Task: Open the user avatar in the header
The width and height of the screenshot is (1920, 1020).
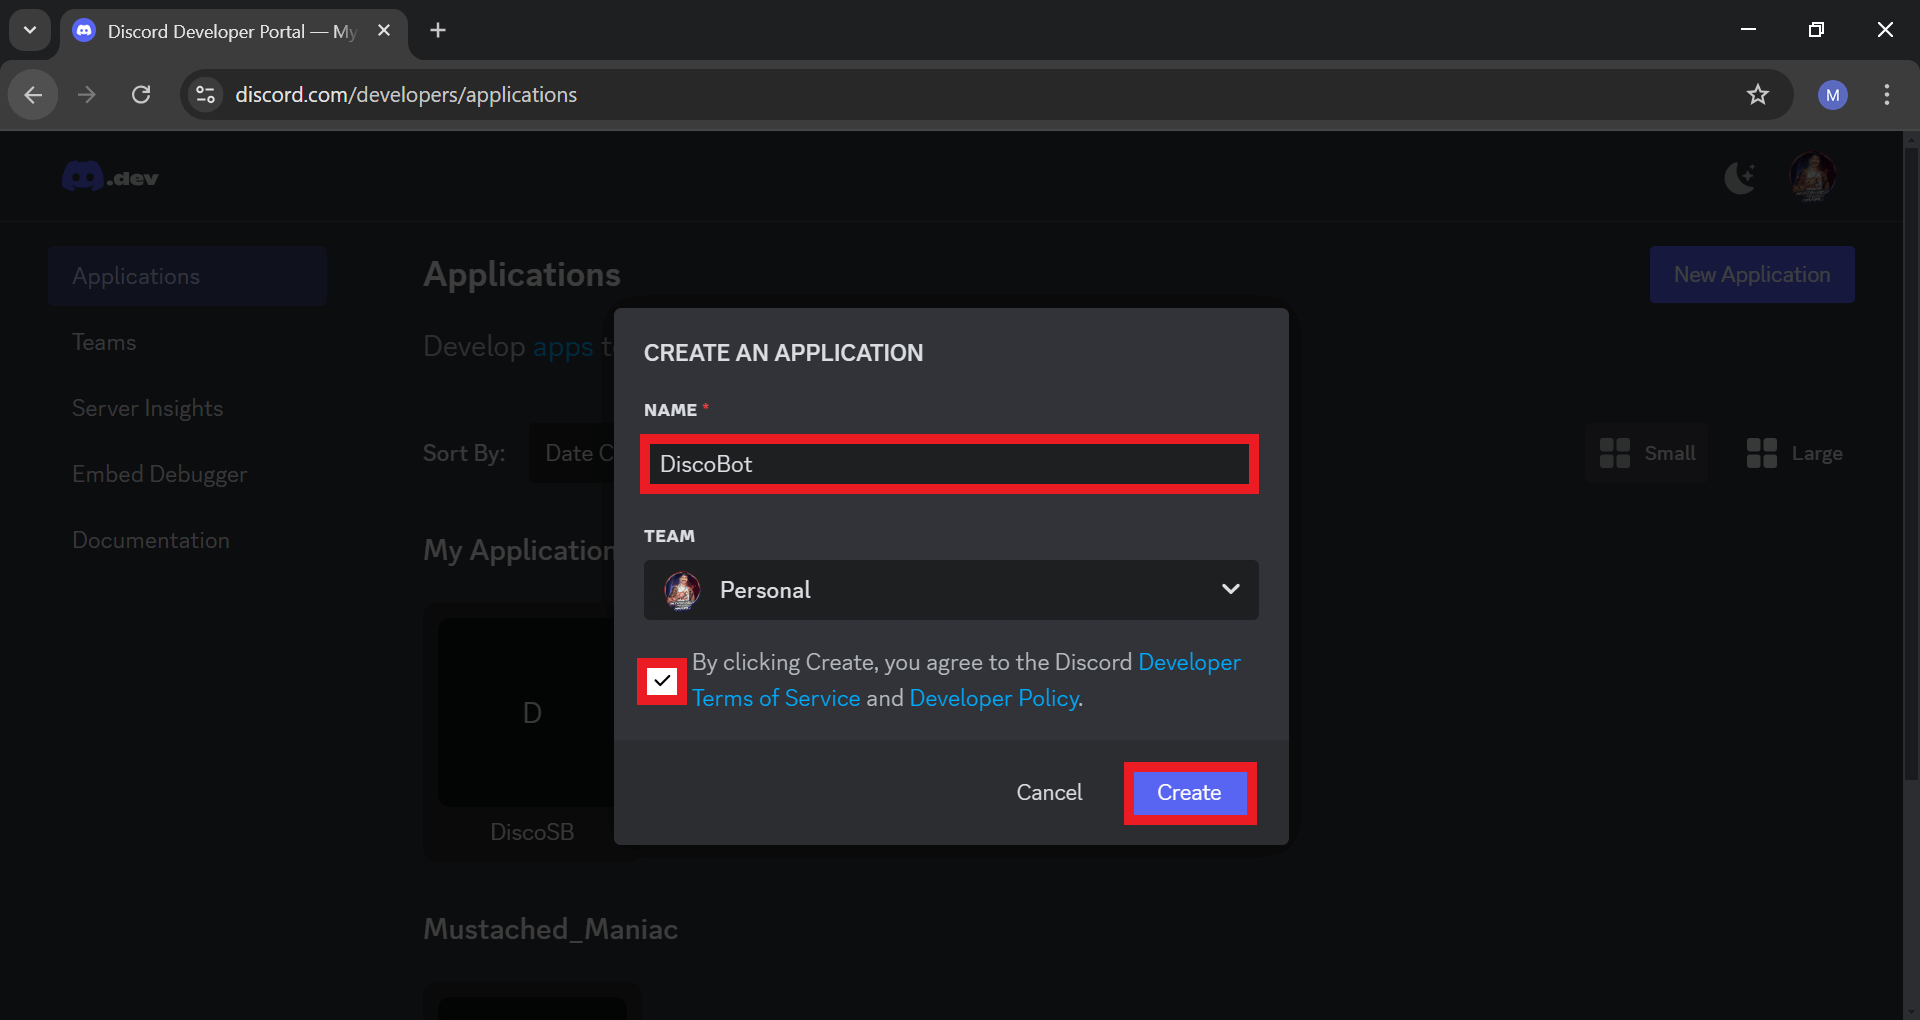Action: [x=1812, y=178]
